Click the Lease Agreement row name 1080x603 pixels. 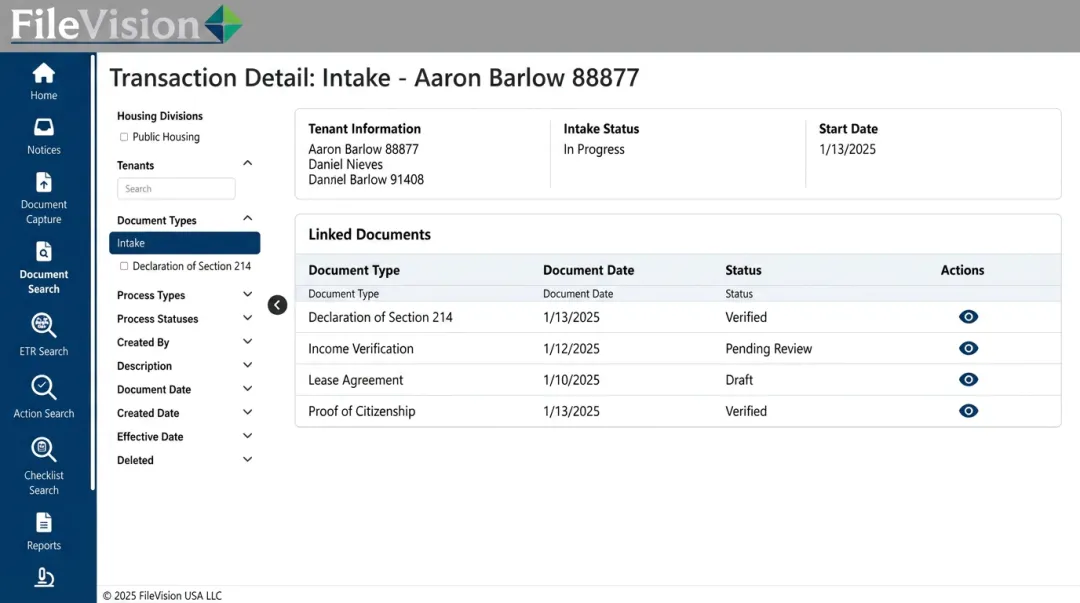355,380
